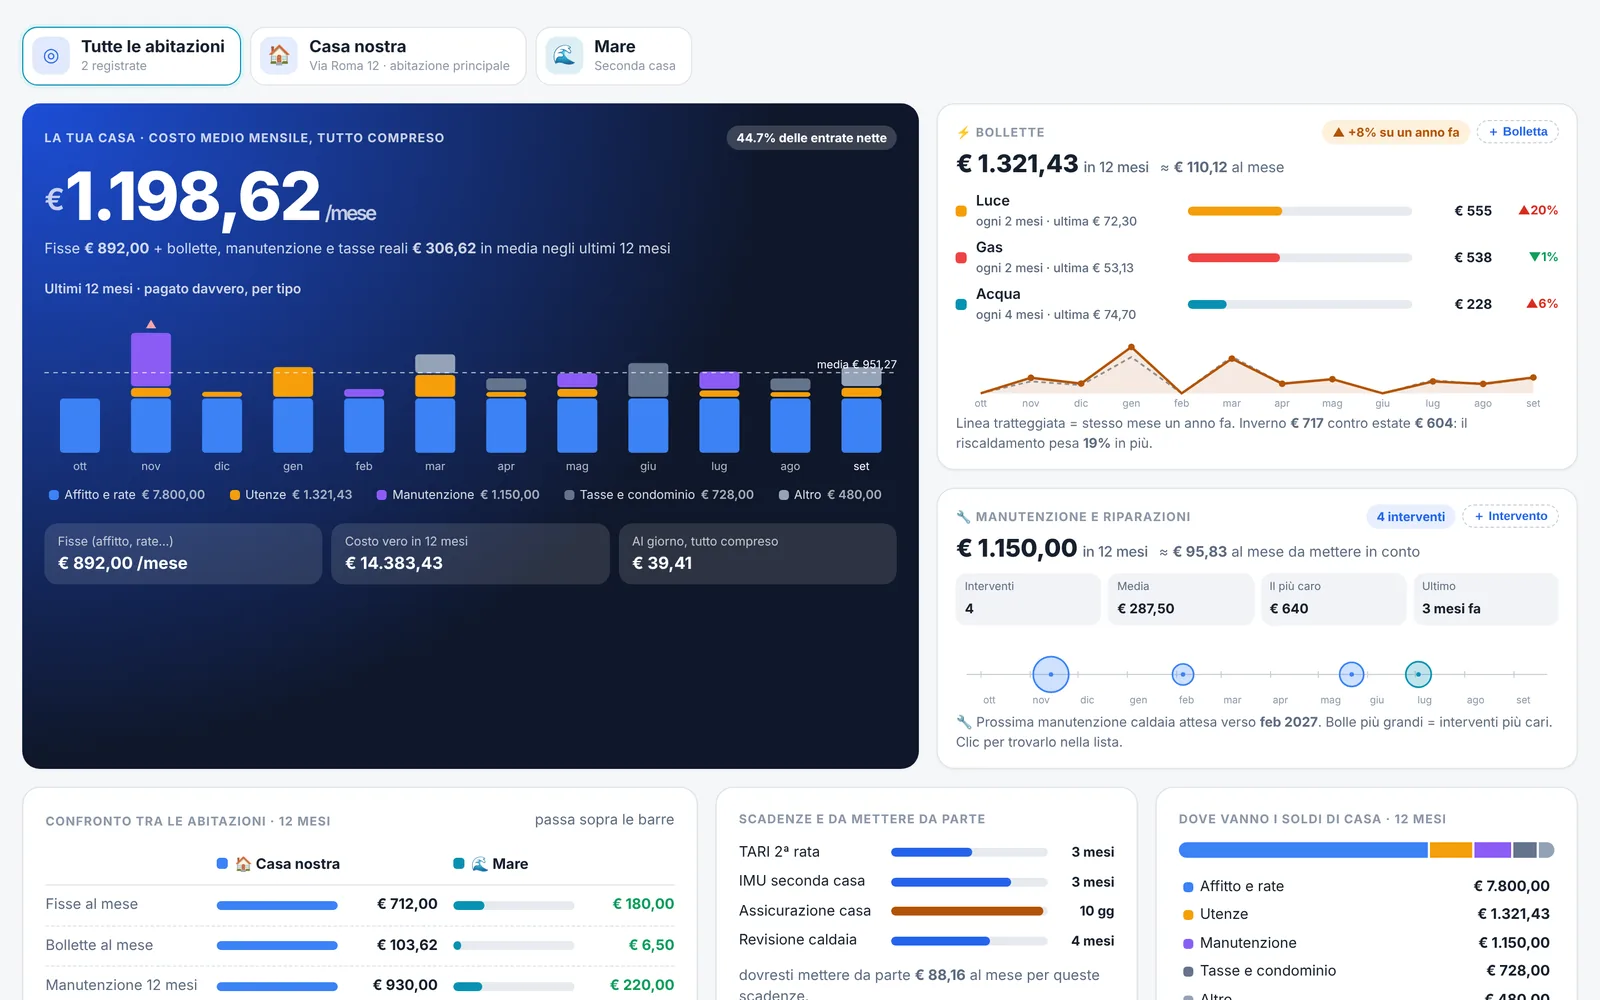
Task: Click the orange Utenze segment of the stacked bar
Action: (x=1450, y=850)
